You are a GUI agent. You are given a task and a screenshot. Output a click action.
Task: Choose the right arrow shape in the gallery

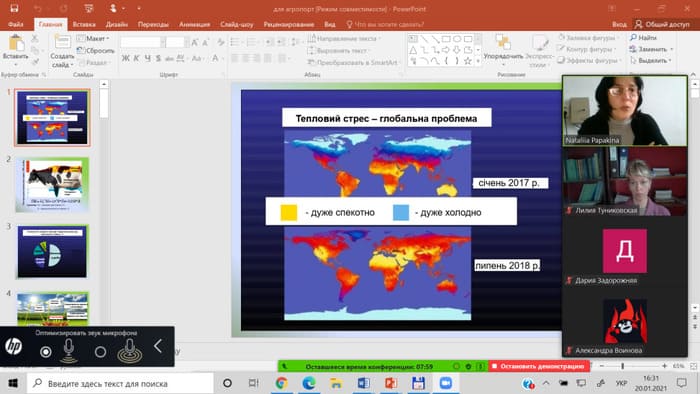446,50
